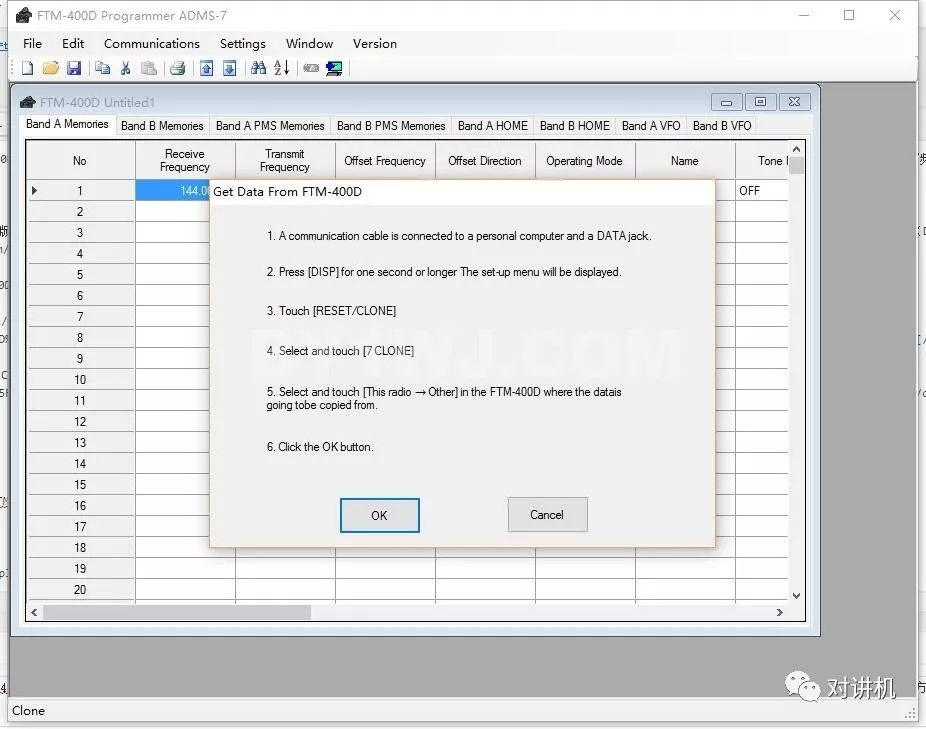Switch to Band A HOME tab

(x=493, y=126)
